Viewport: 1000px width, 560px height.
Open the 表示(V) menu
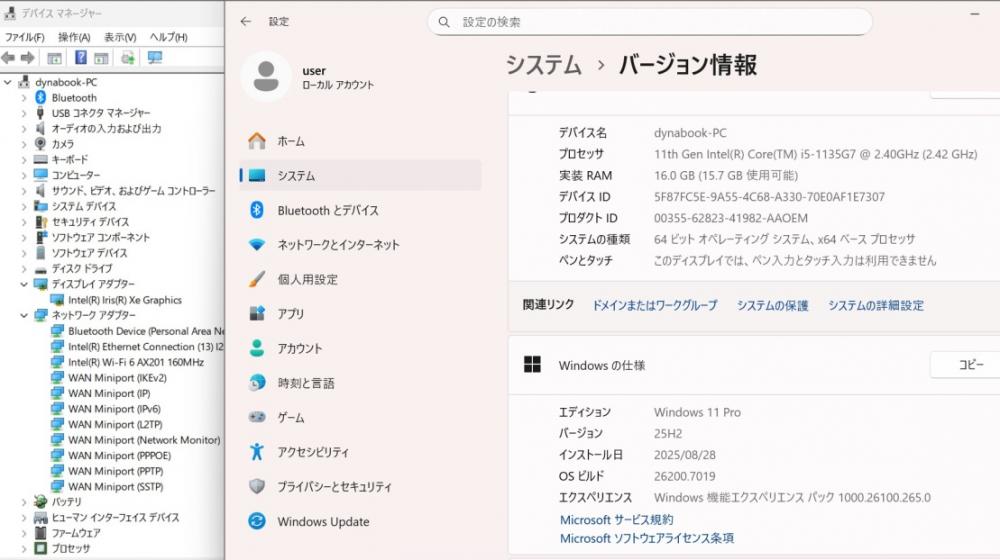(120, 38)
